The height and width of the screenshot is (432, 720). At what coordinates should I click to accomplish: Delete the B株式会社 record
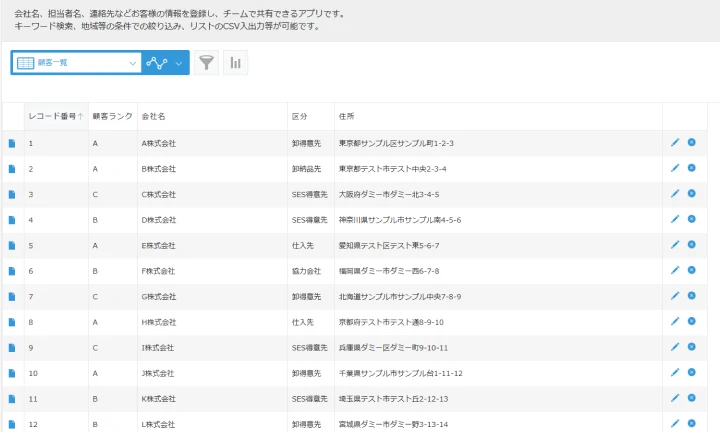coord(692,168)
